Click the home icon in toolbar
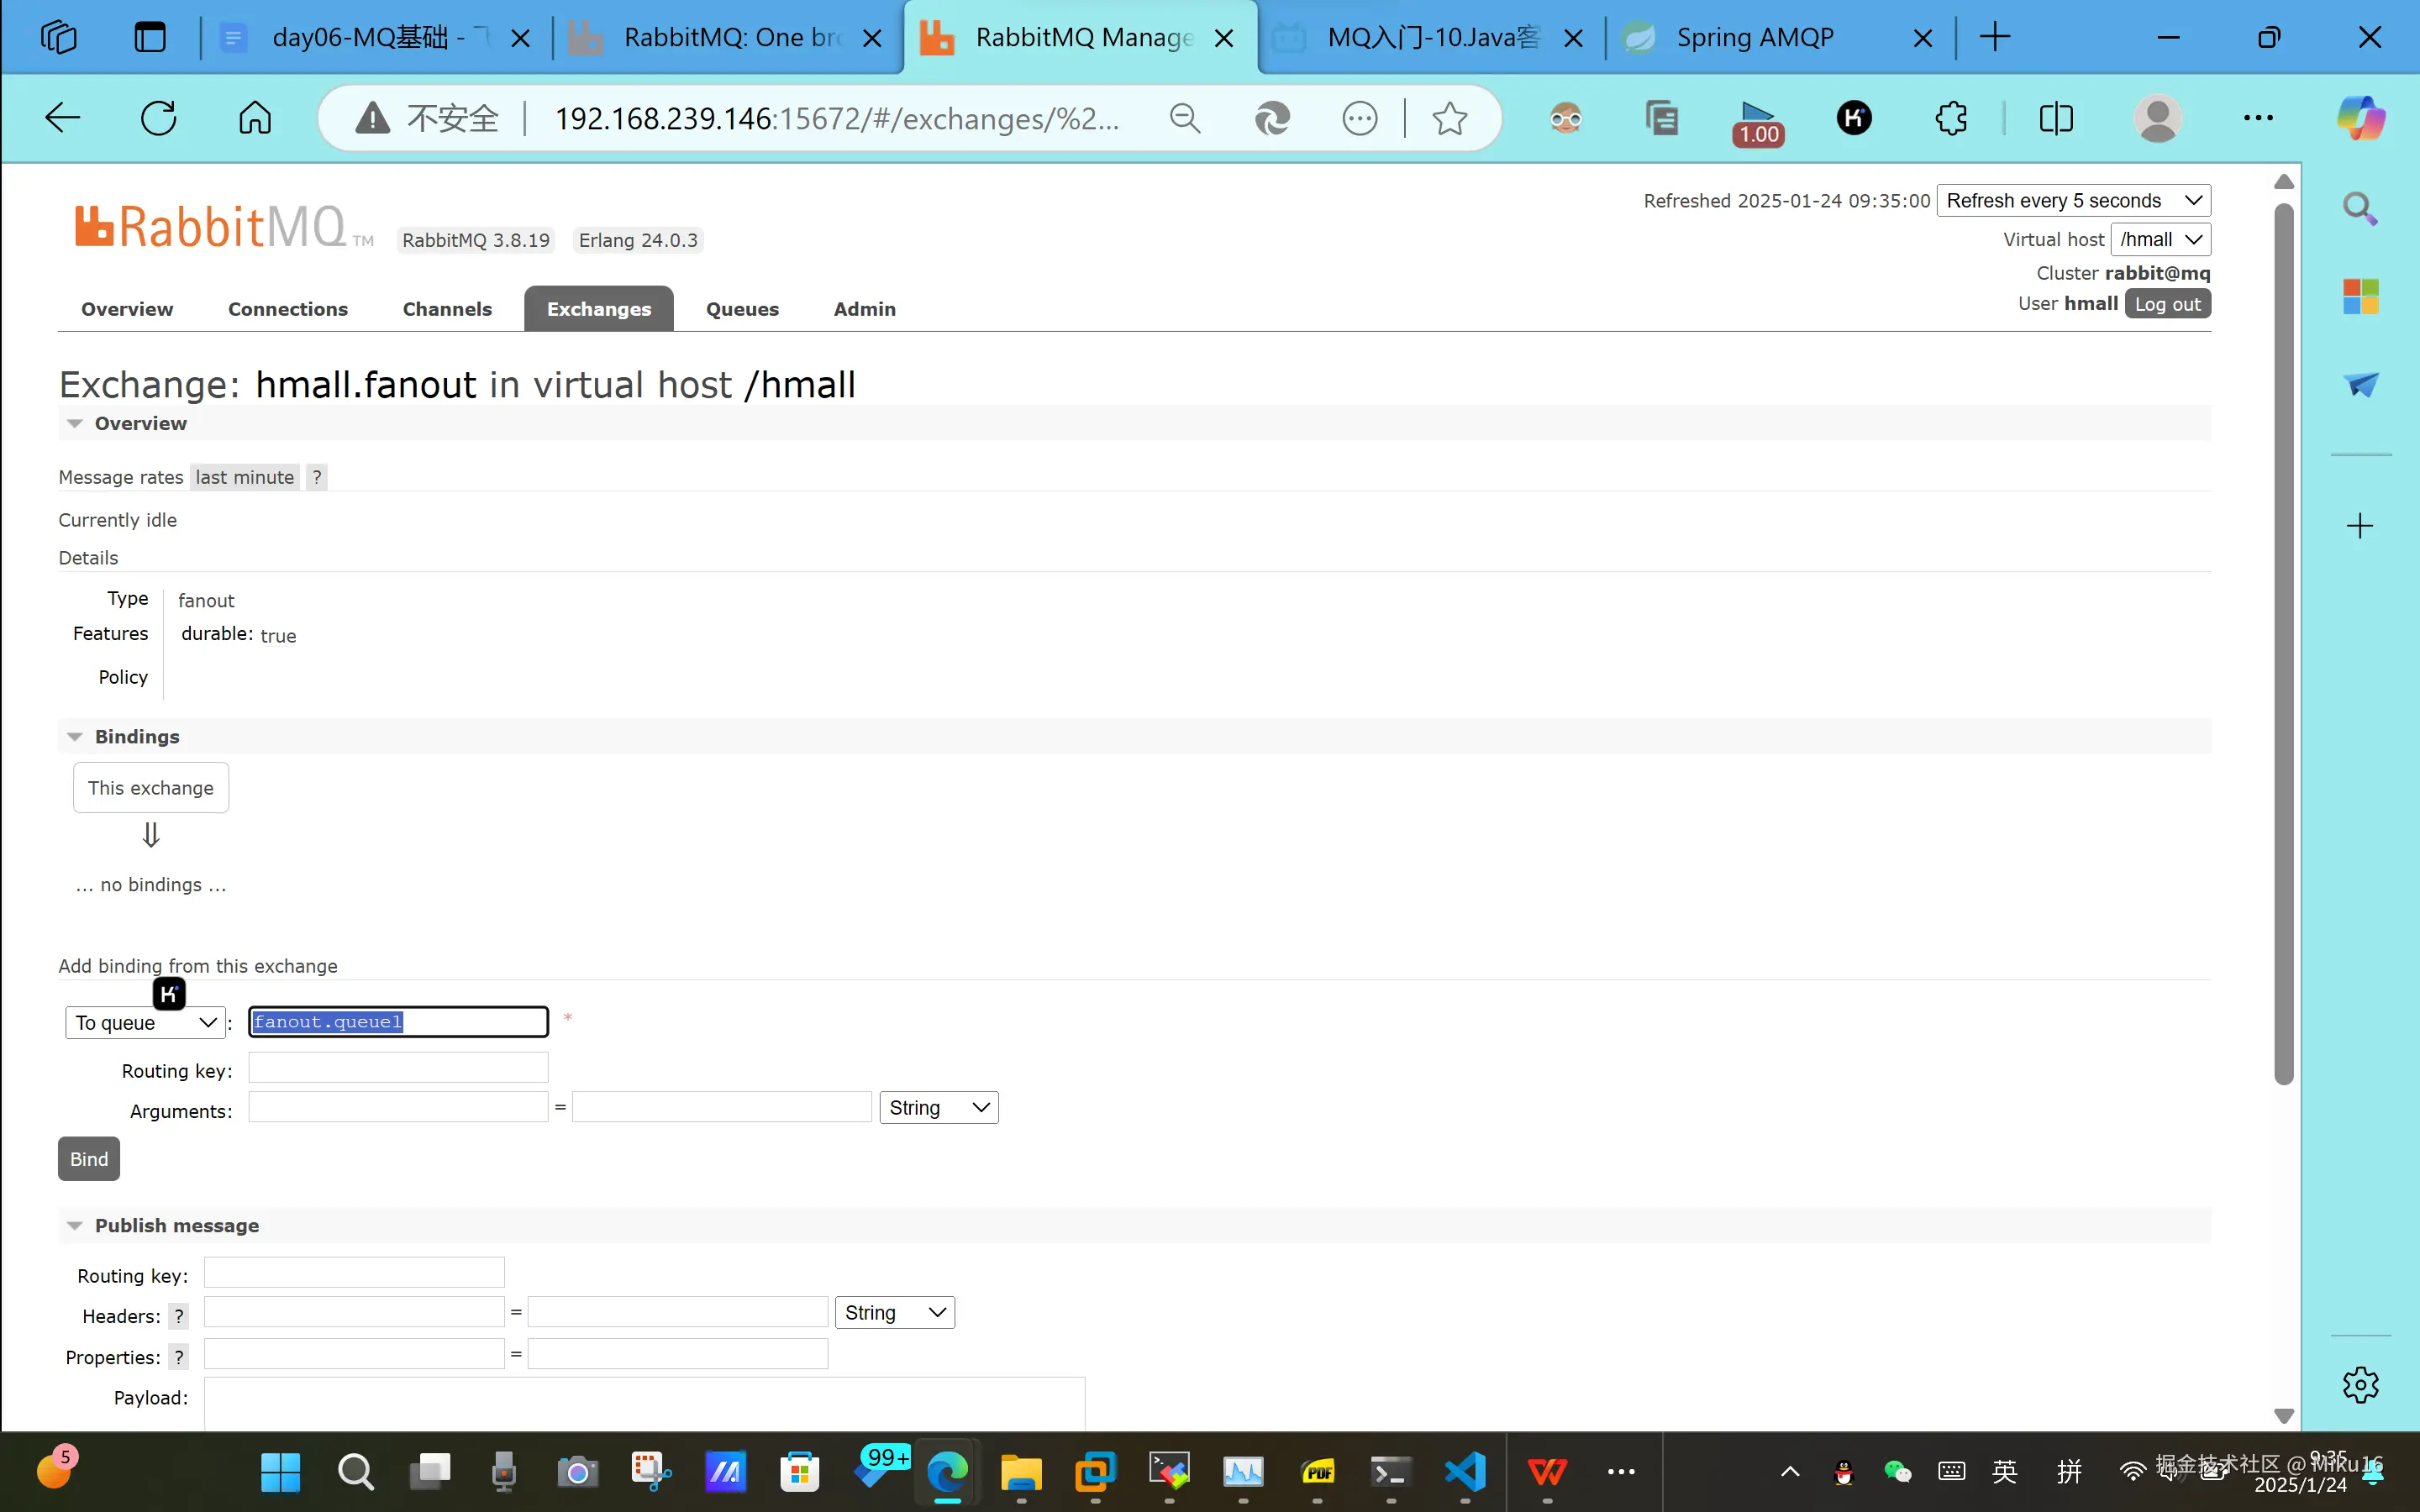The height and width of the screenshot is (1512, 2420). tap(254, 118)
